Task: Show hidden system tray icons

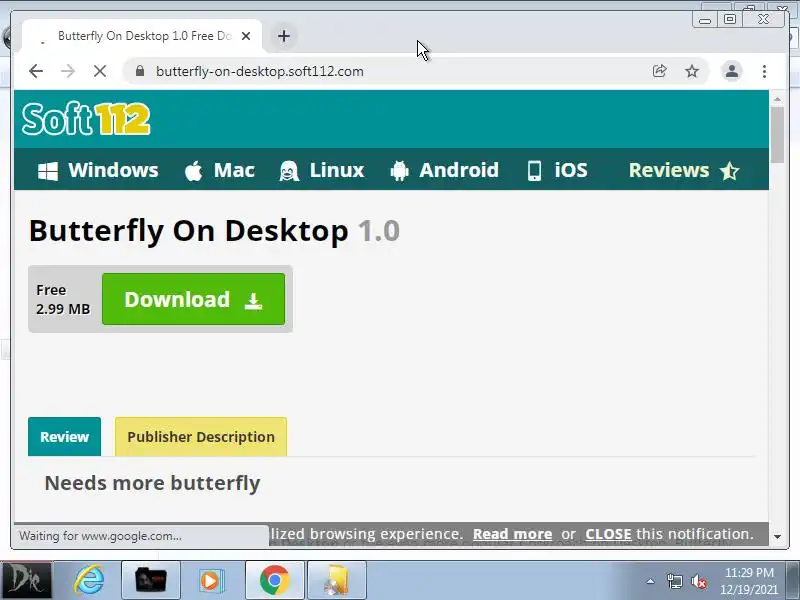Action: 651,581
